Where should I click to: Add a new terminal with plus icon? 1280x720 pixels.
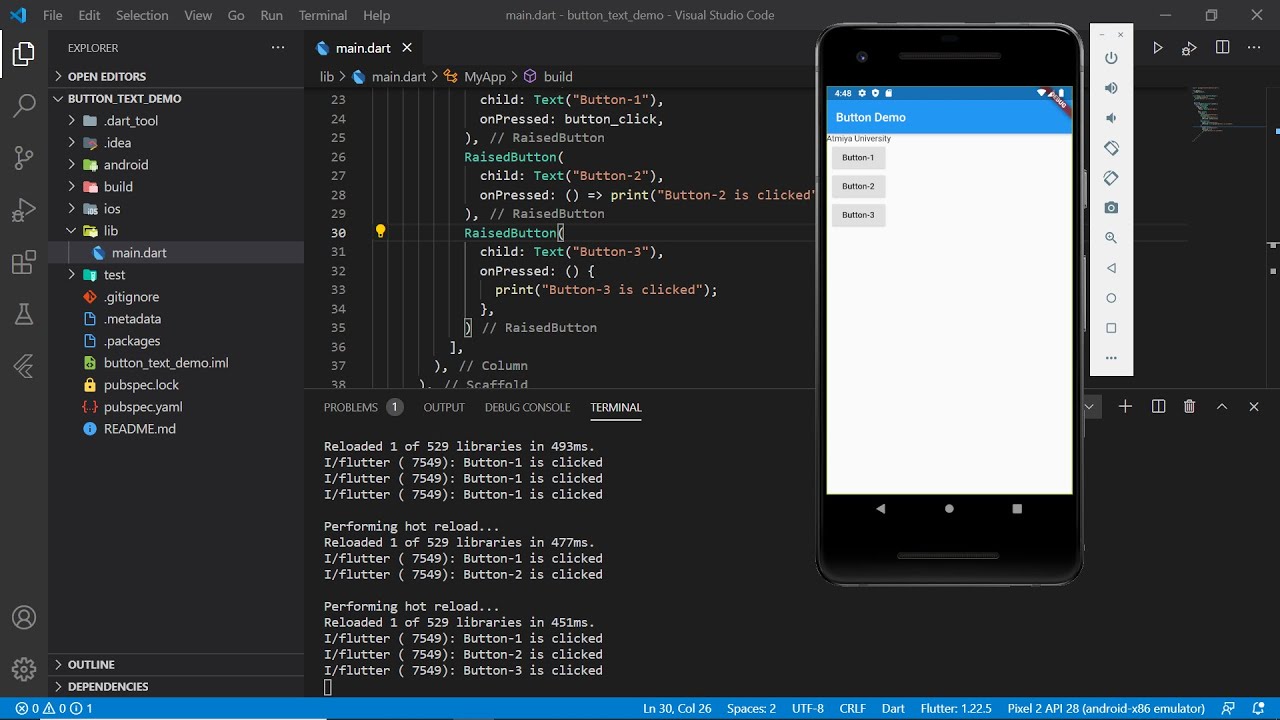coord(1125,406)
